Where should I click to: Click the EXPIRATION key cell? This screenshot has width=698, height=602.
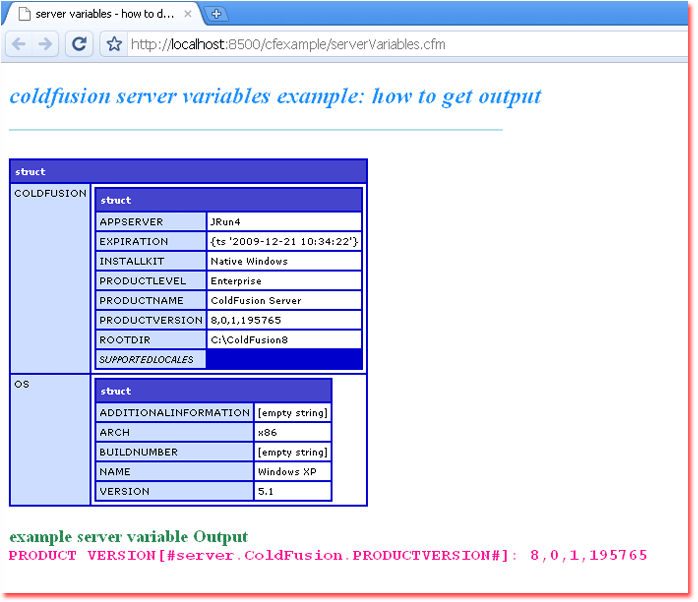pos(151,241)
